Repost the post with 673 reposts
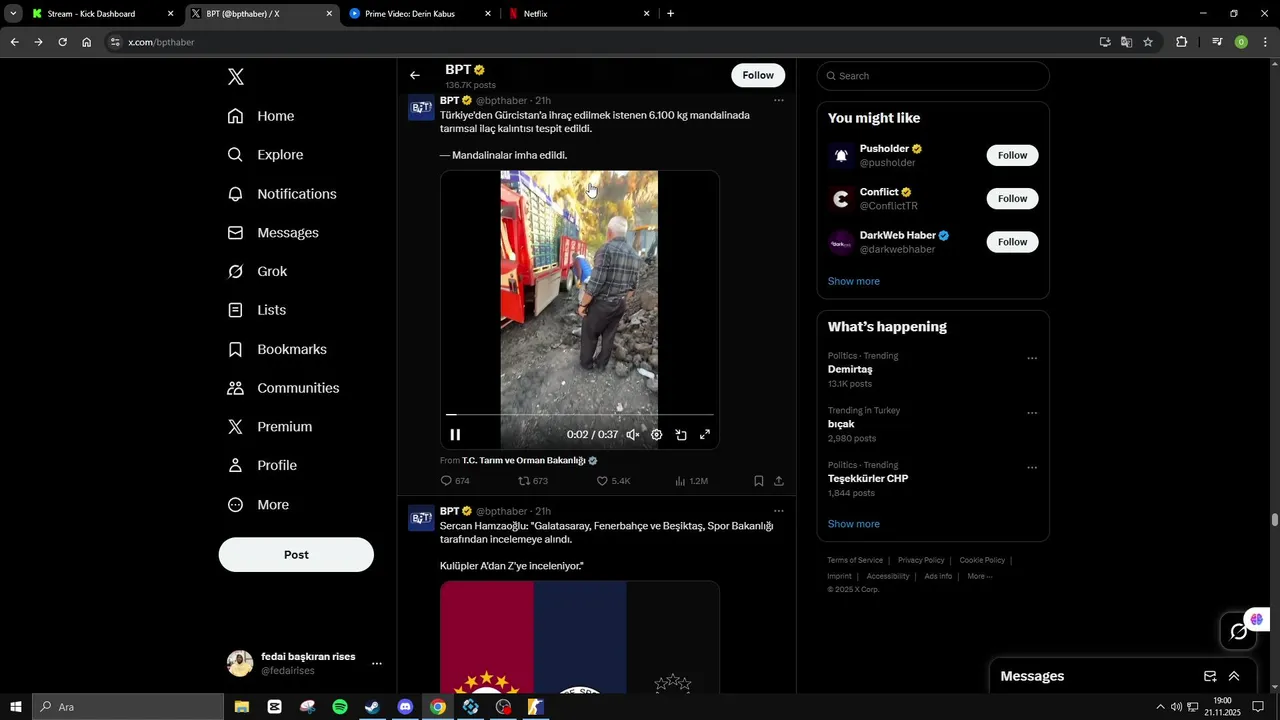 tap(532, 481)
